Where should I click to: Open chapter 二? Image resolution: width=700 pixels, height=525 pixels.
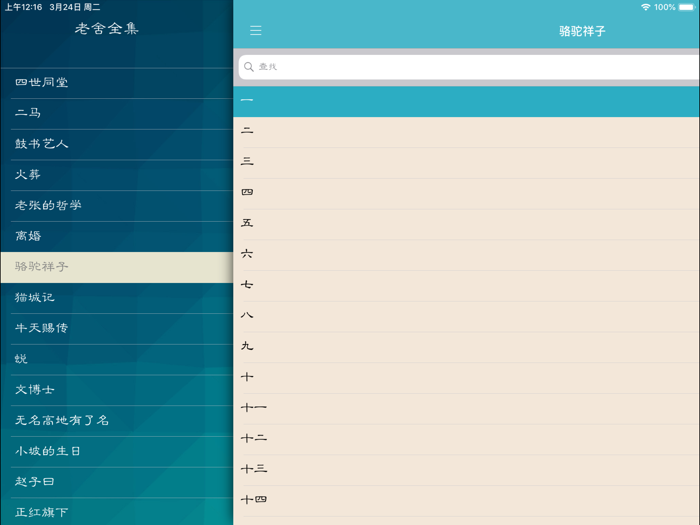[467, 132]
